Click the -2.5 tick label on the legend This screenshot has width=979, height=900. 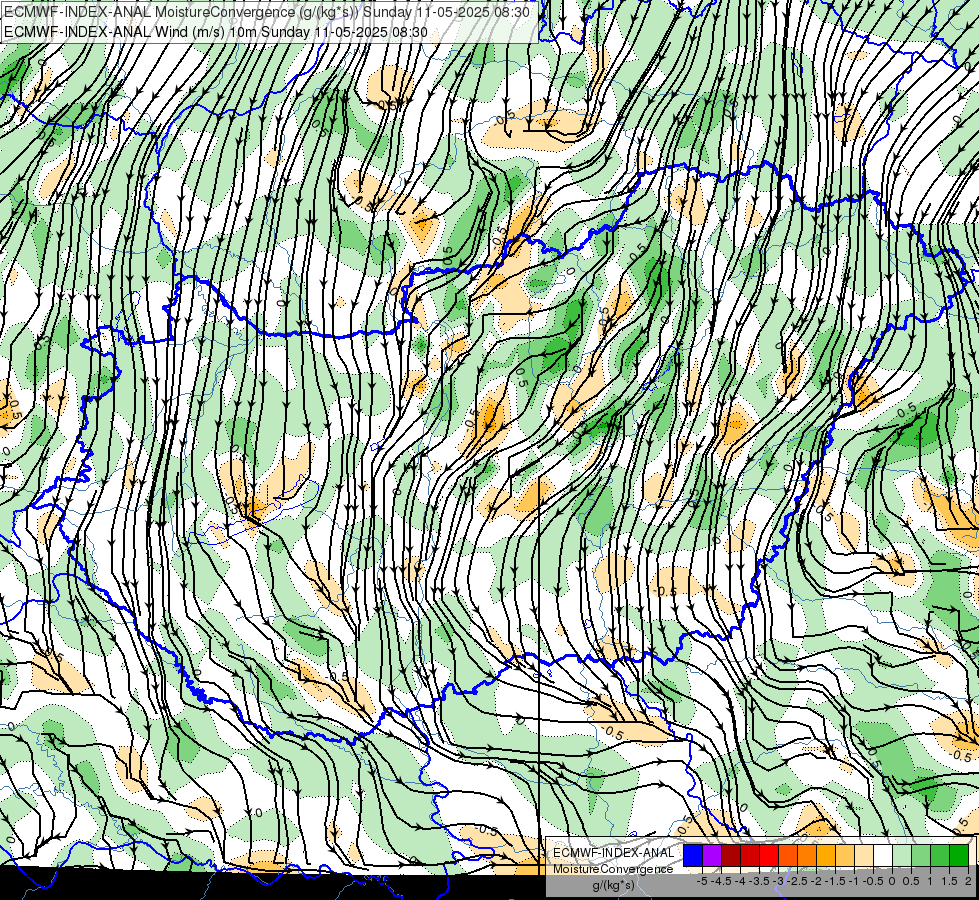797,881
